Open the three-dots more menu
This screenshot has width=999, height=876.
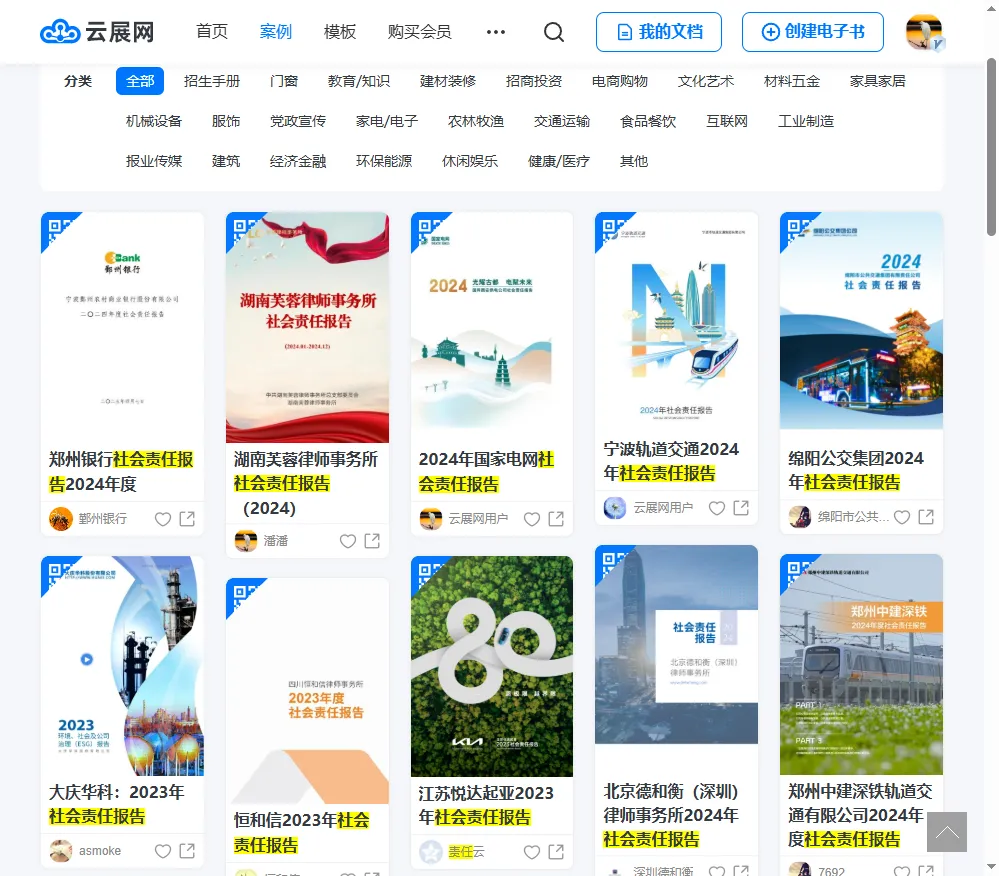click(x=496, y=32)
